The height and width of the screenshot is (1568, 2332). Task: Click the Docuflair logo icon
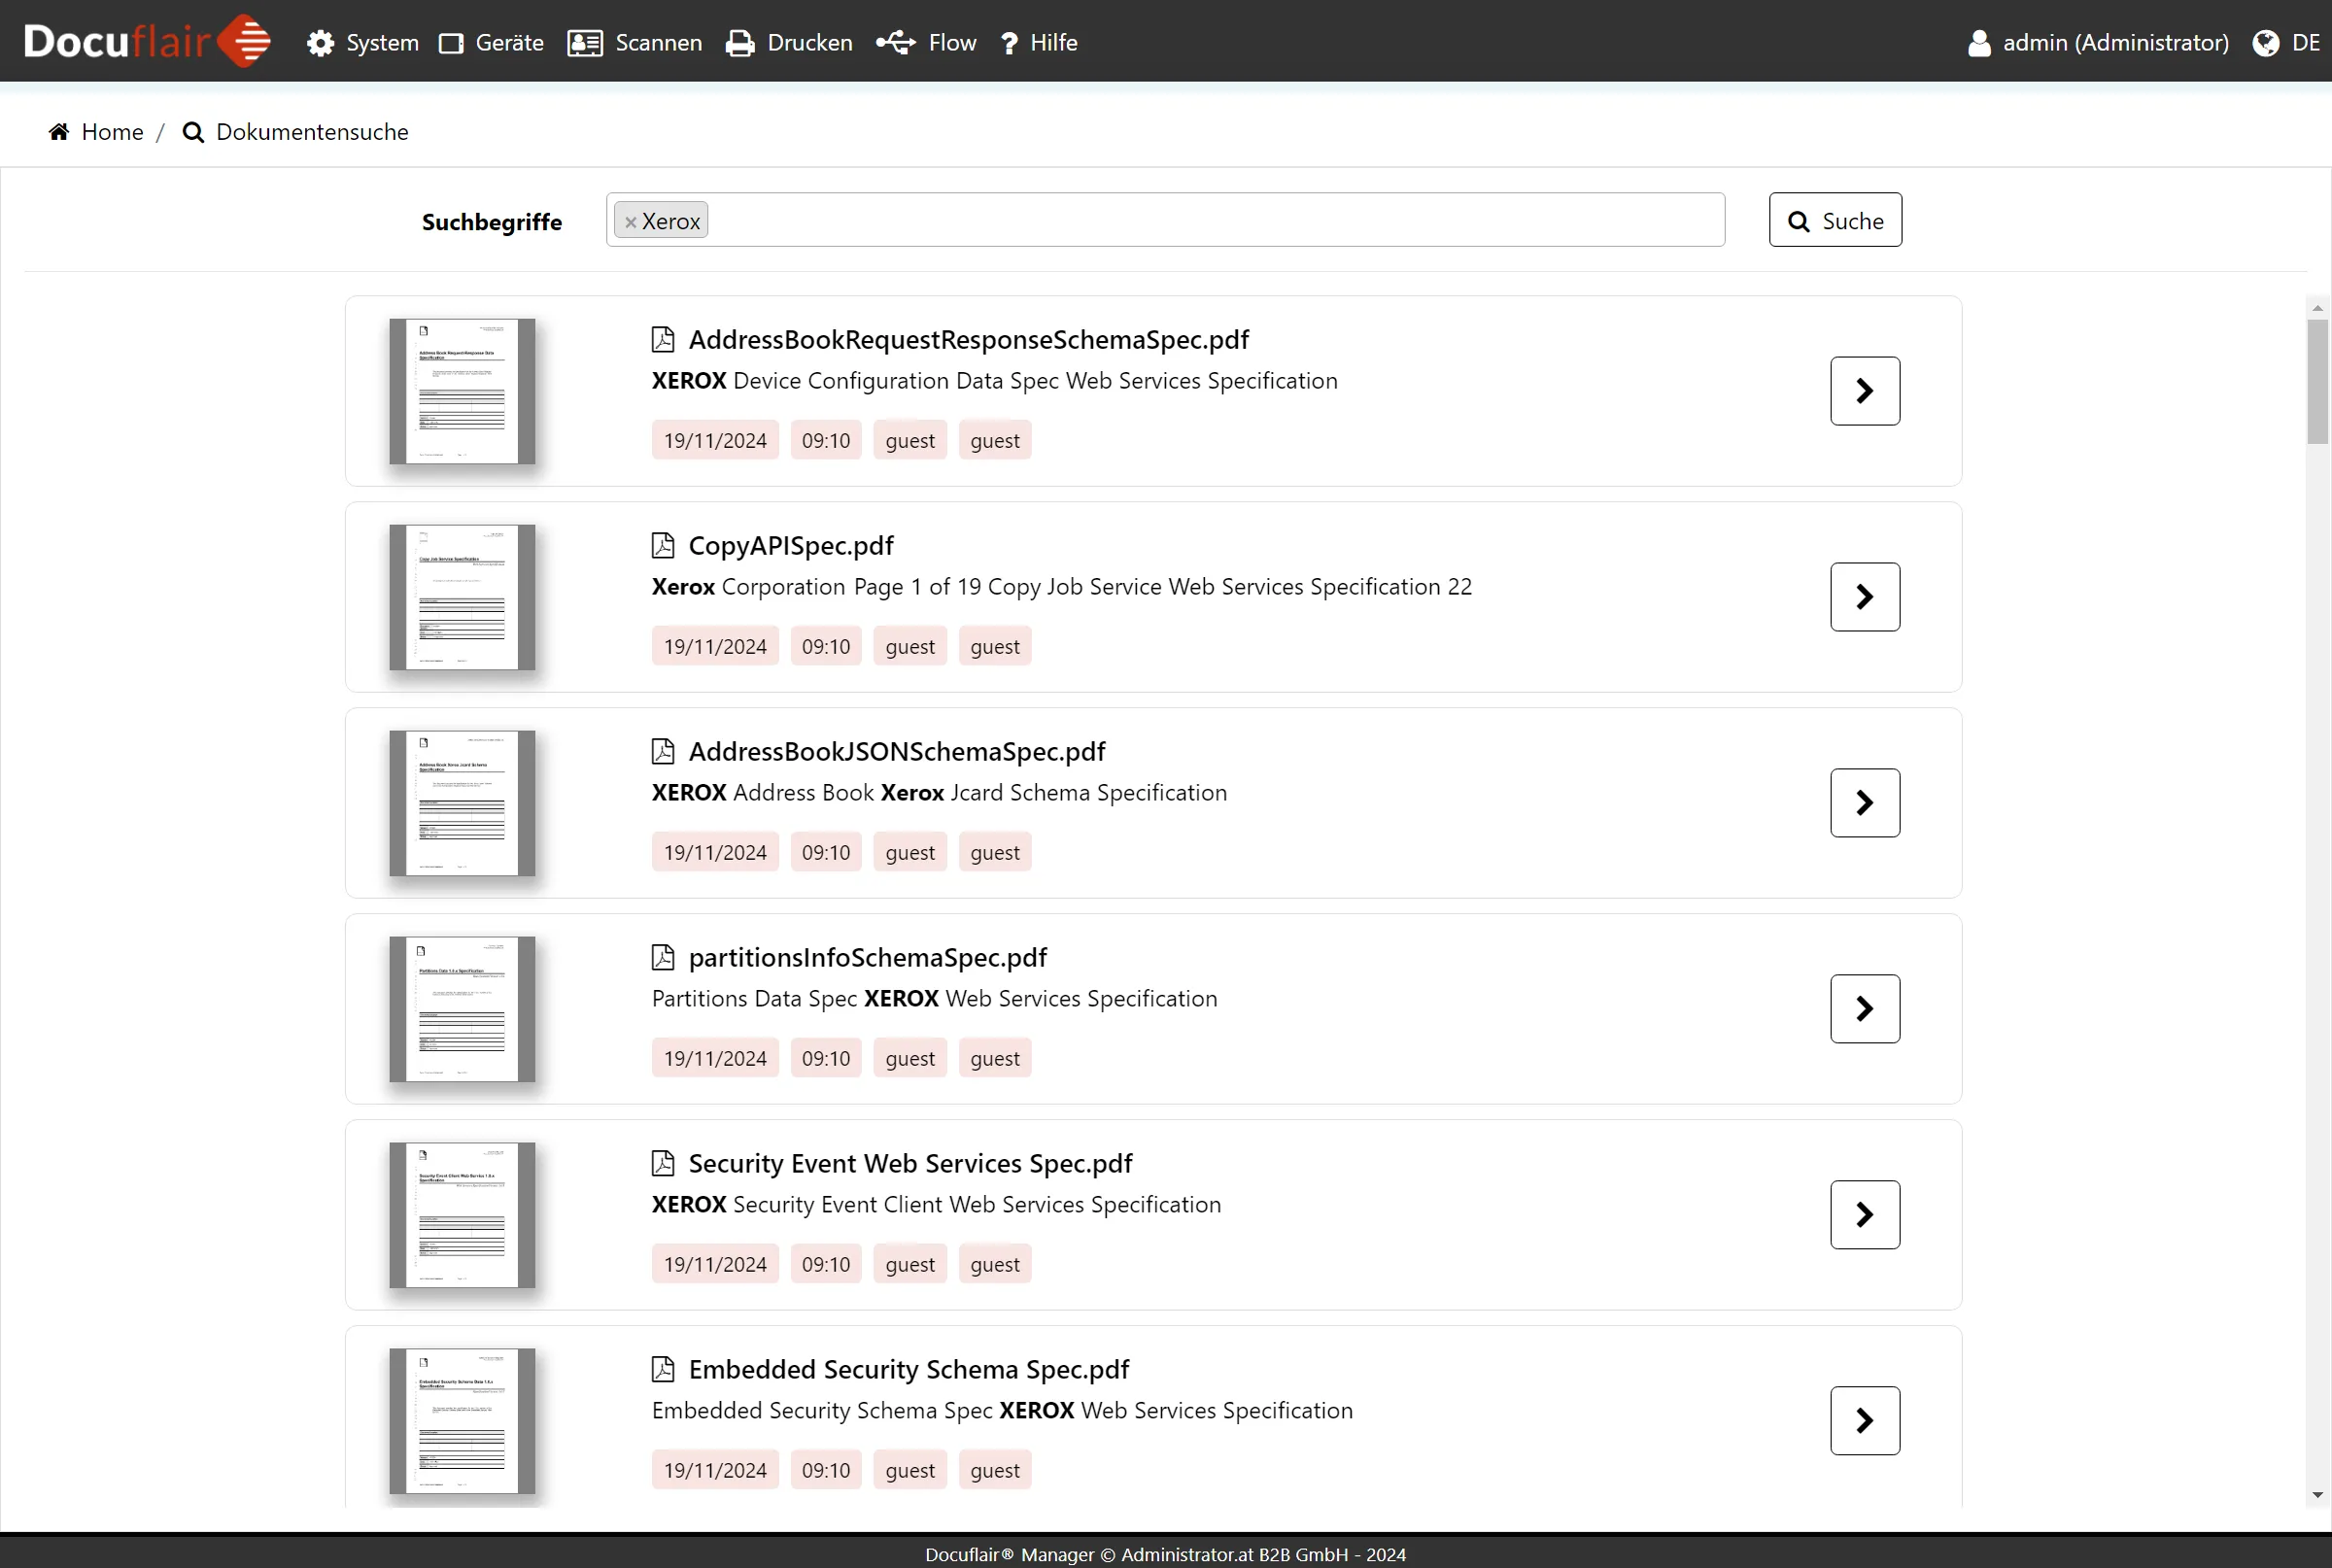tap(244, 41)
